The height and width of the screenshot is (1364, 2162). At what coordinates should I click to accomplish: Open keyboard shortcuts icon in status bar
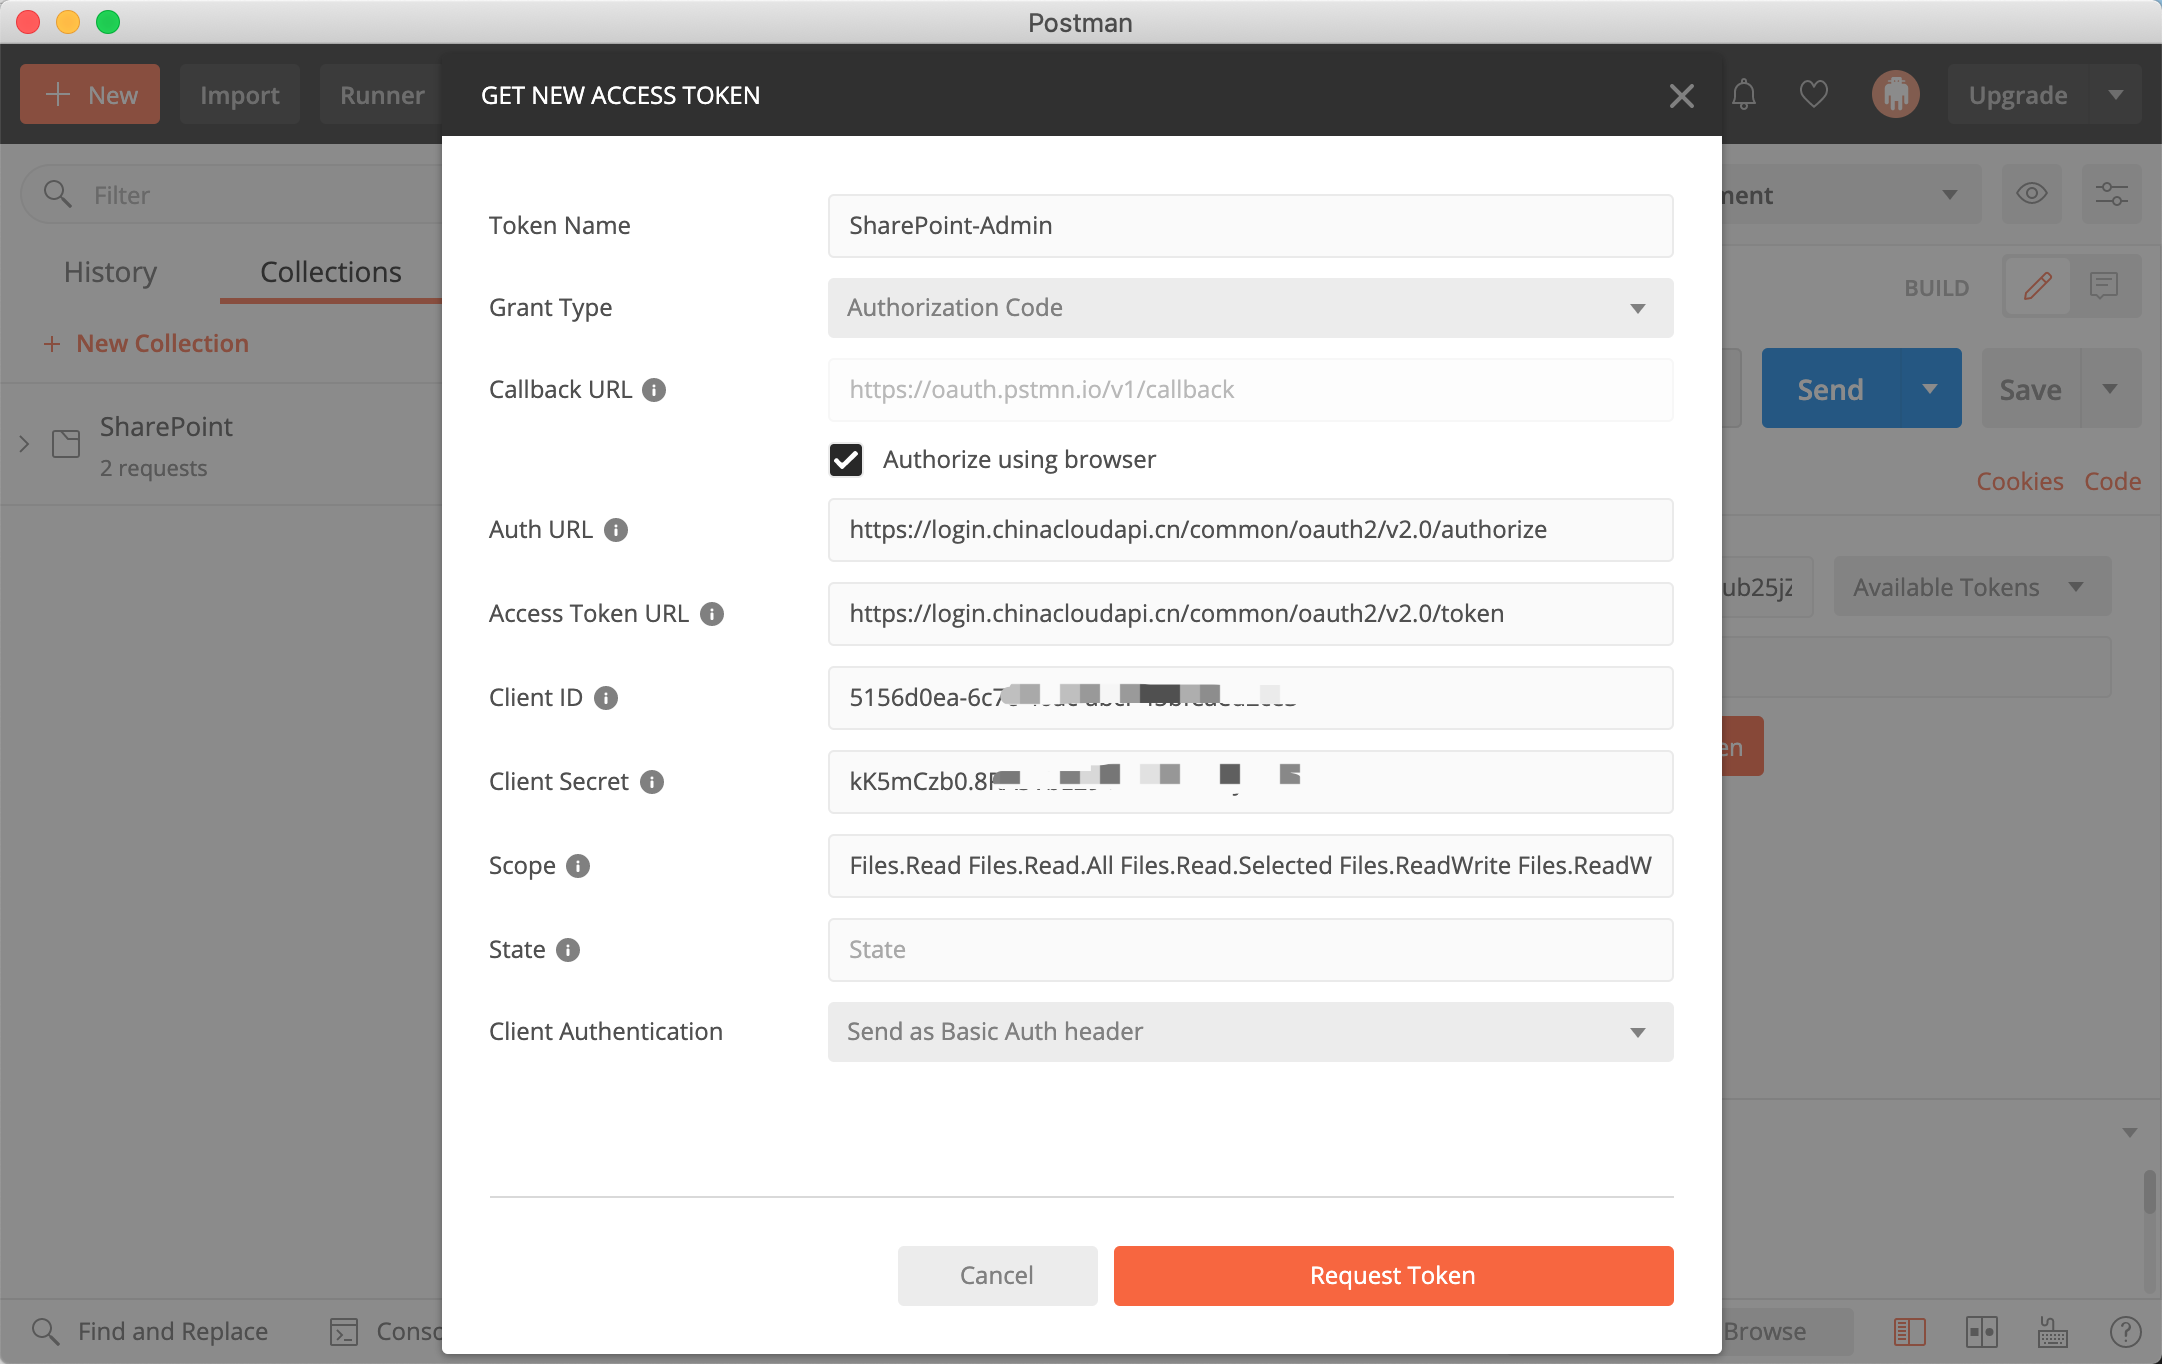coord(2054,1332)
